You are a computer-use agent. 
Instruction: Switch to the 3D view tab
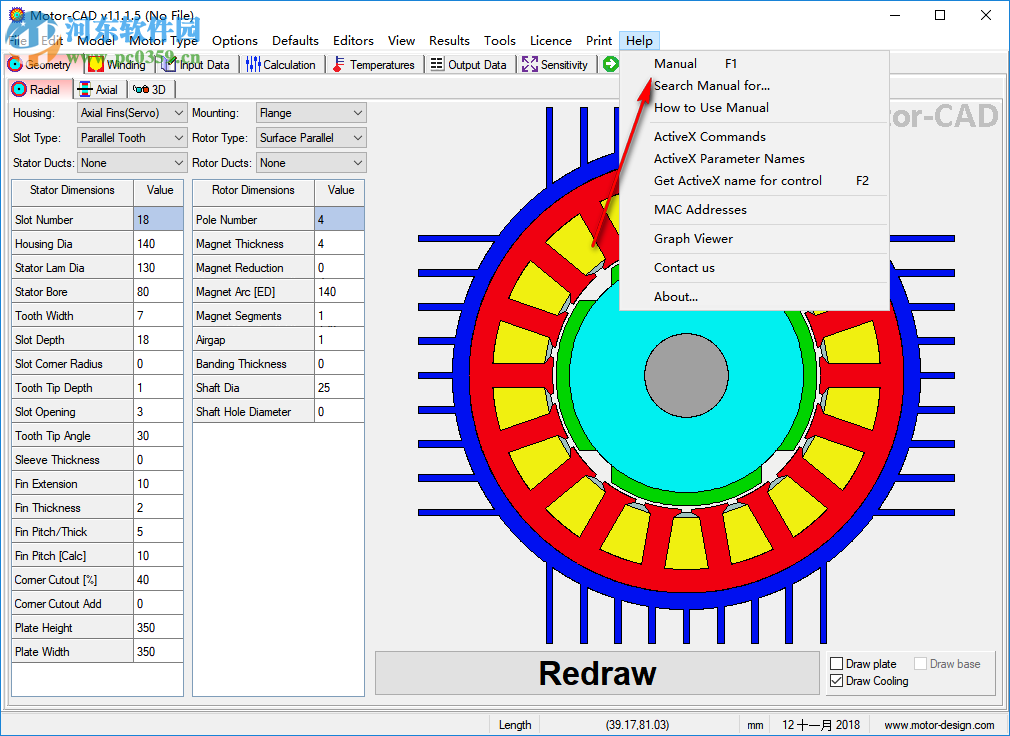tap(151, 89)
